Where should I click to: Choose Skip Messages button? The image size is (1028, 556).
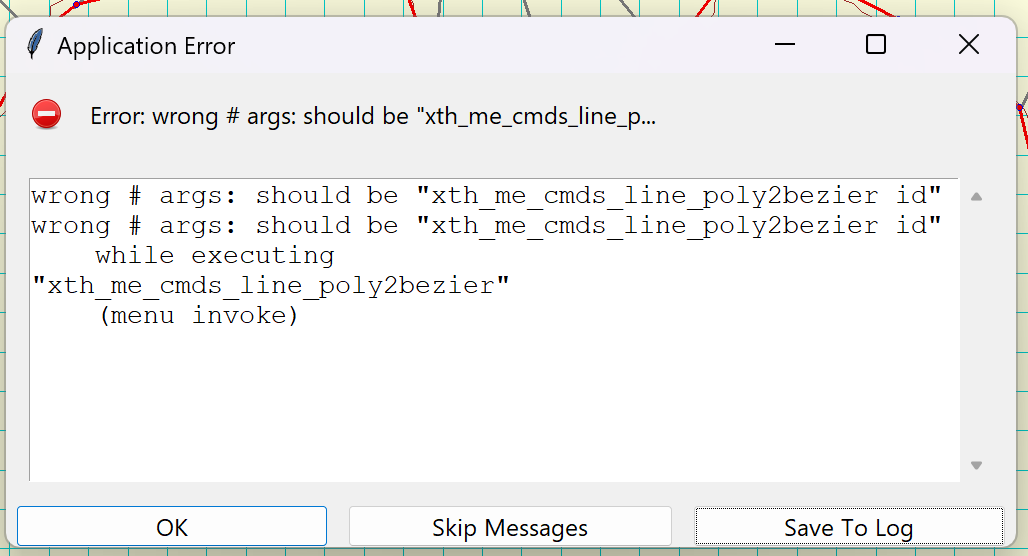pyautogui.click(x=510, y=526)
